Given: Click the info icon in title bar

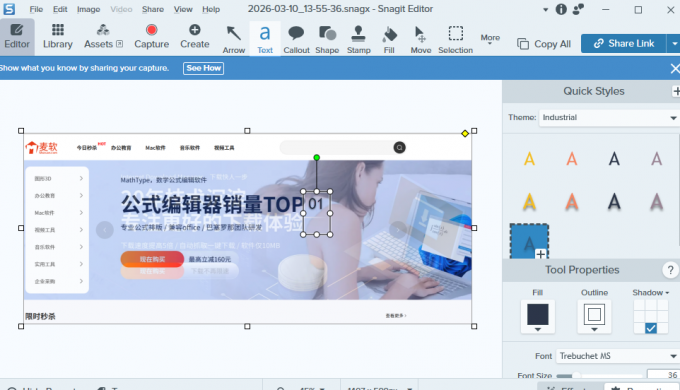Looking at the screenshot, I should click(x=561, y=9).
